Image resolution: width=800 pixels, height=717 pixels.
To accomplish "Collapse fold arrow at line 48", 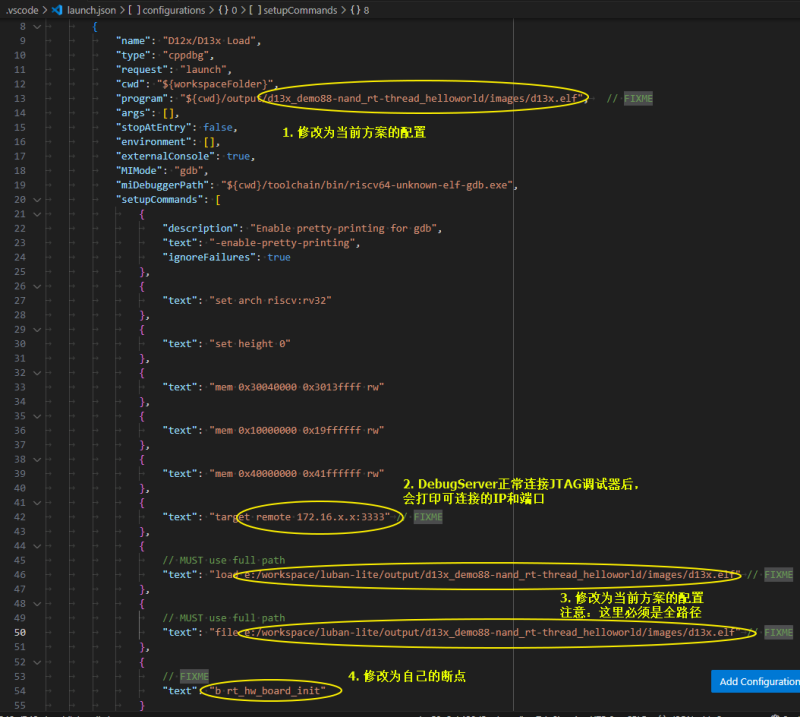I will (37, 604).
